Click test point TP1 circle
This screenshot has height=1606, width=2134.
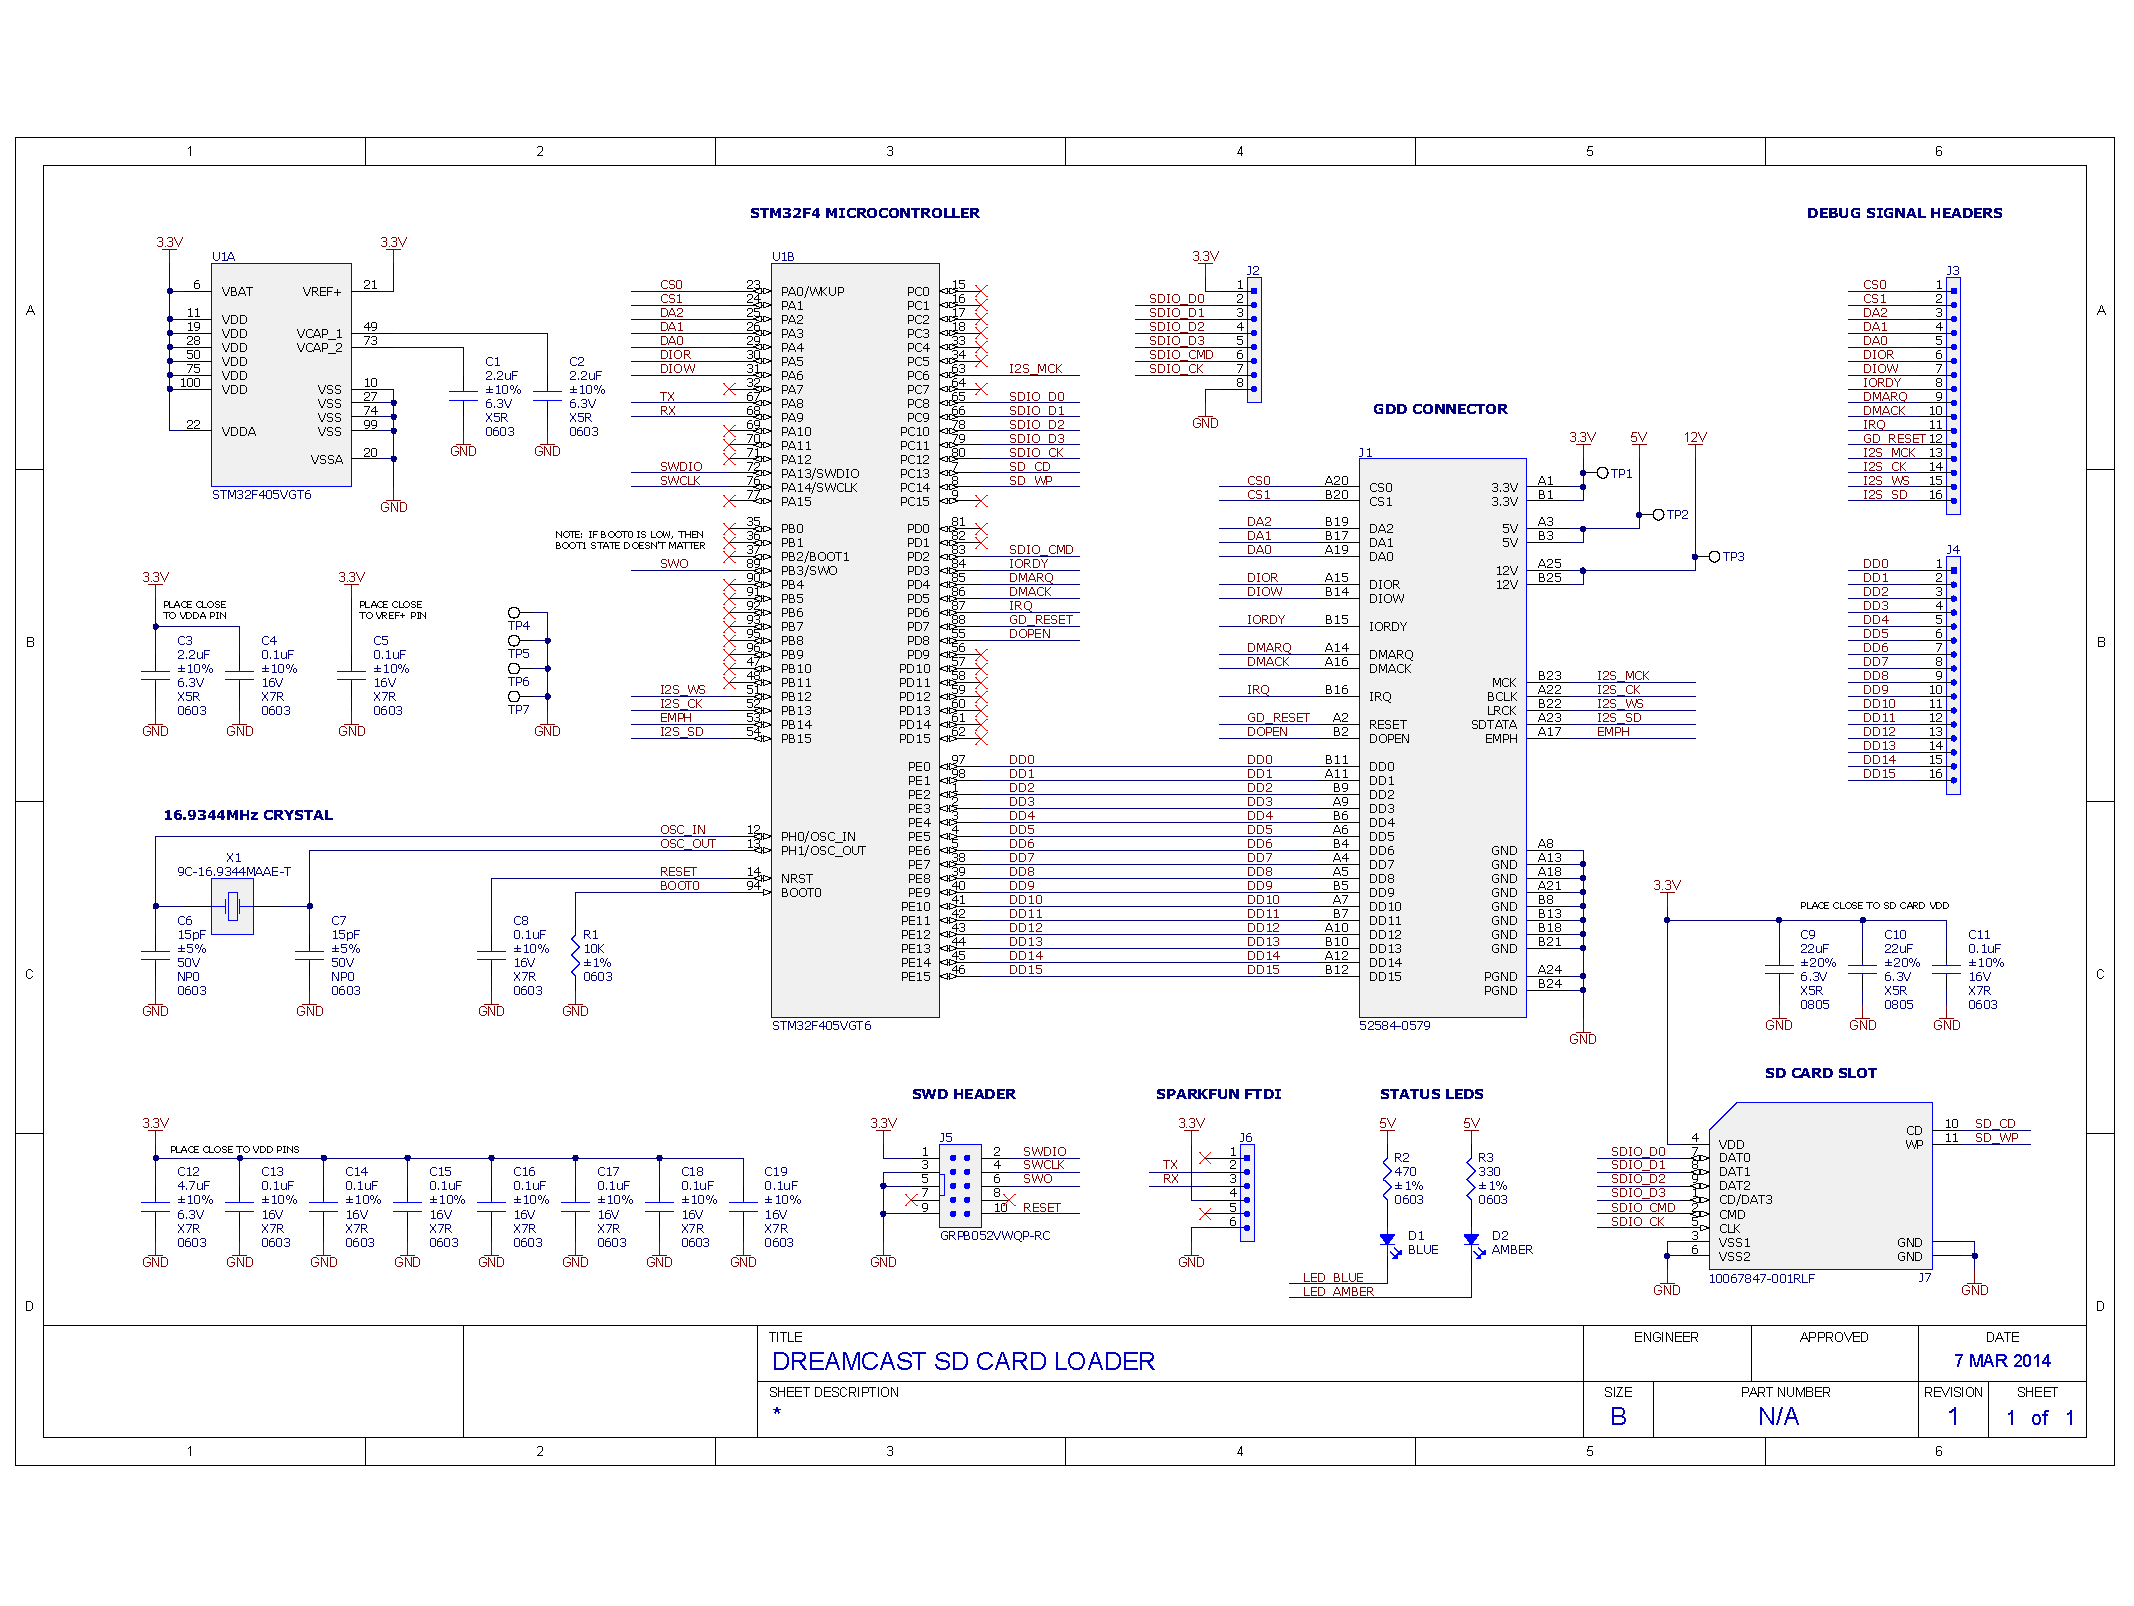(1602, 473)
